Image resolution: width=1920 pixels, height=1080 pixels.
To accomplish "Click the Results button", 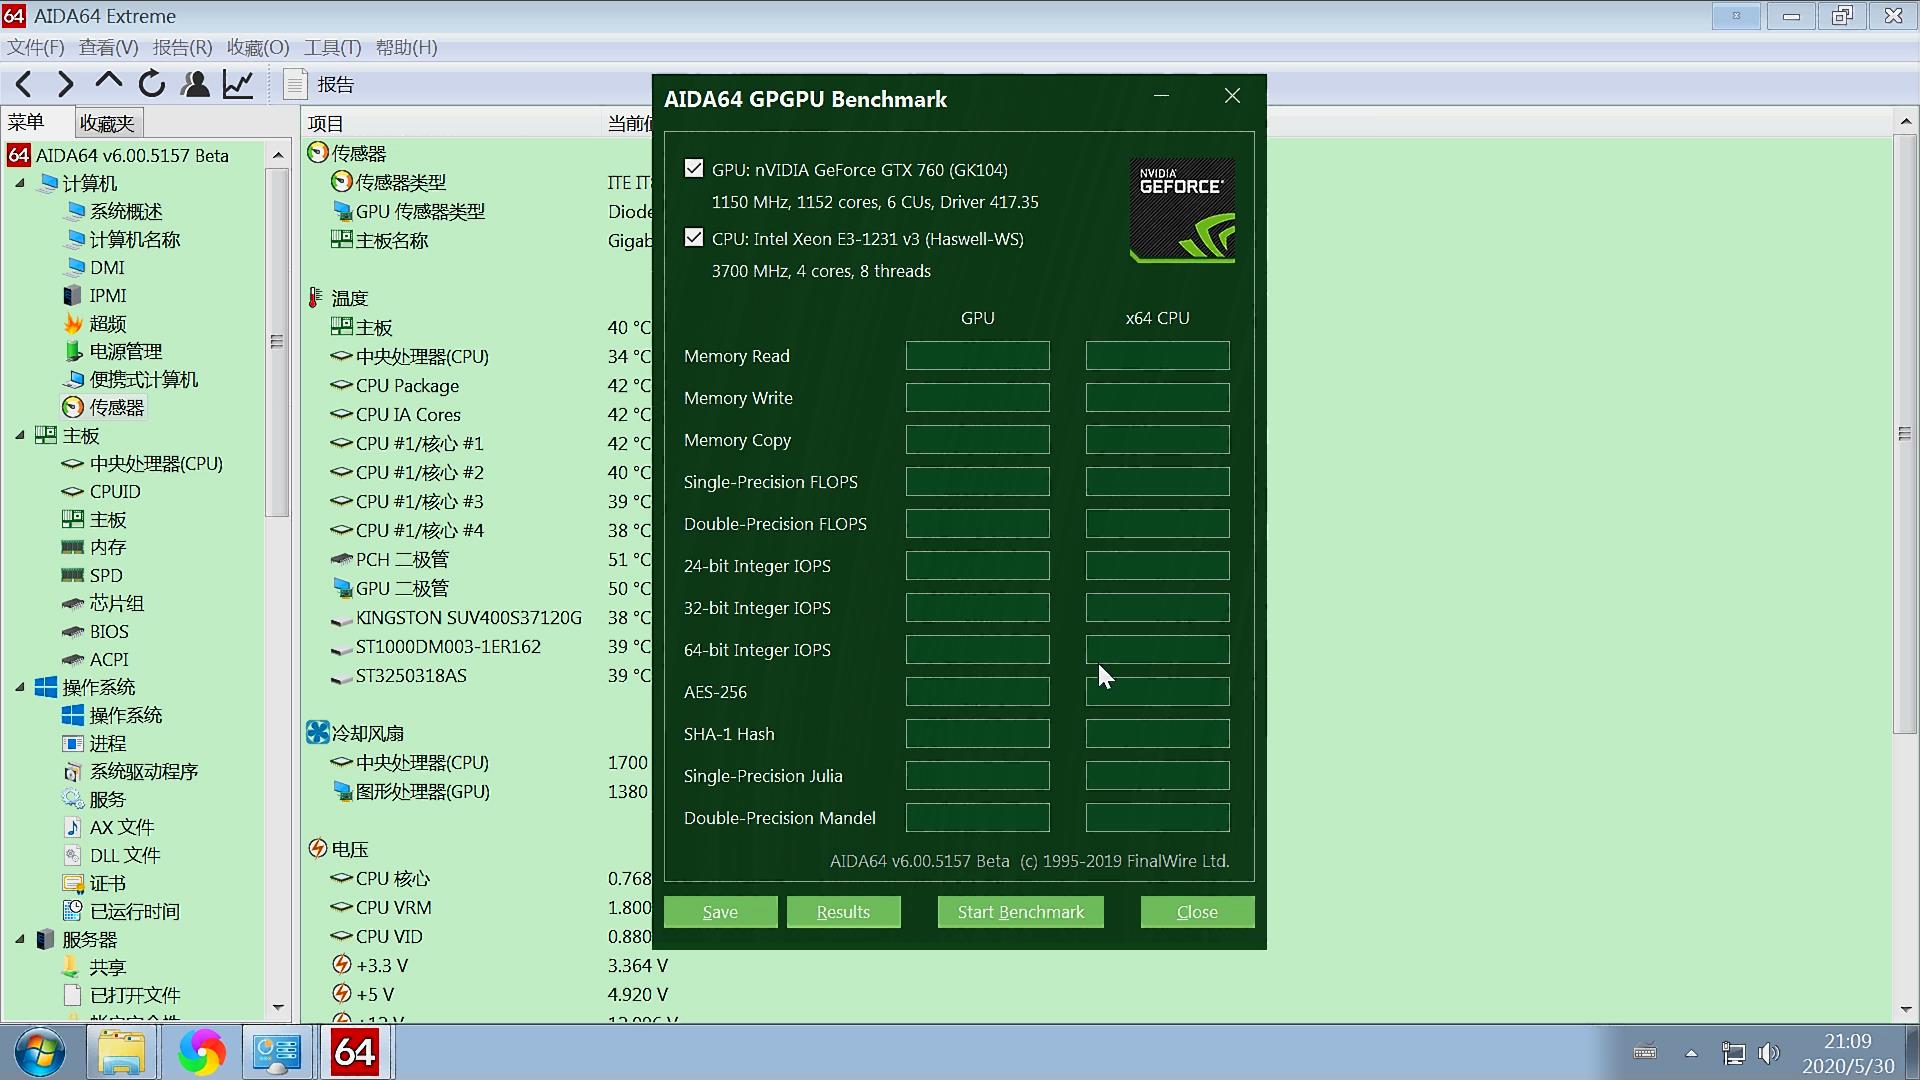I will (x=843, y=912).
